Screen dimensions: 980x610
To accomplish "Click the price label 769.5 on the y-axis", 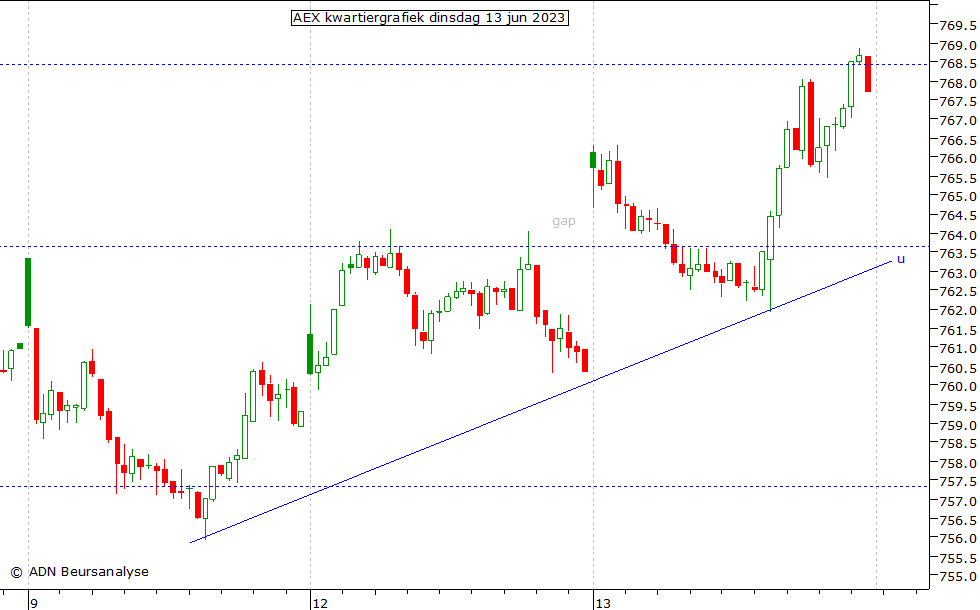I will pos(958,26).
